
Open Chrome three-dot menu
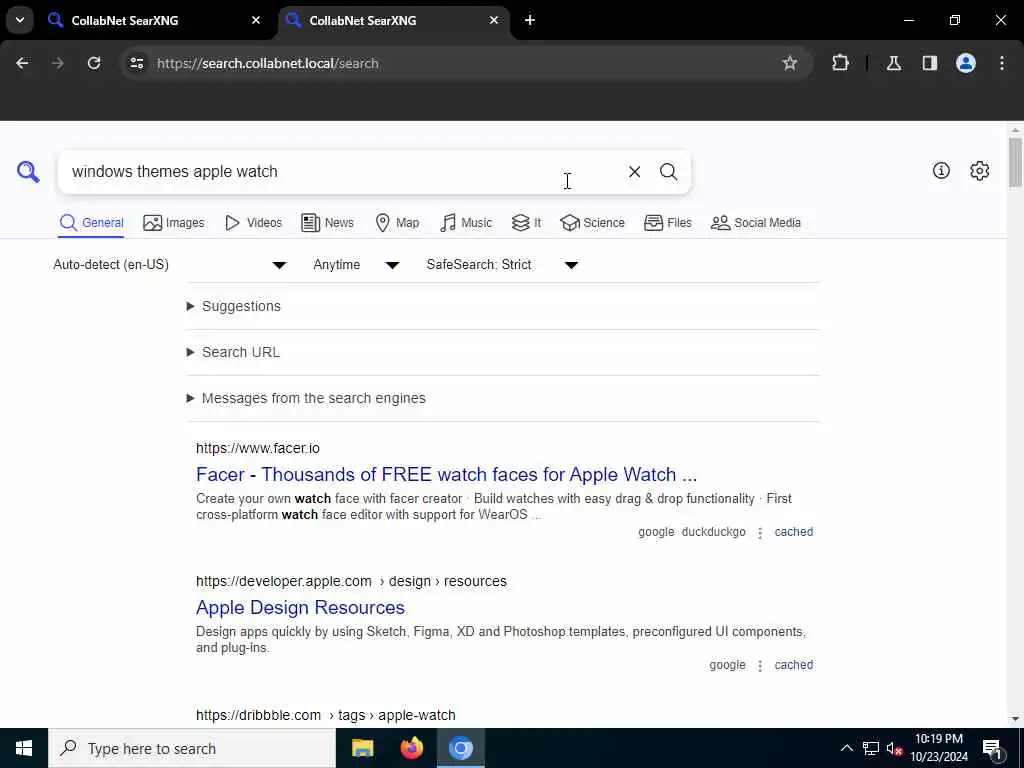coord(1001,63)
